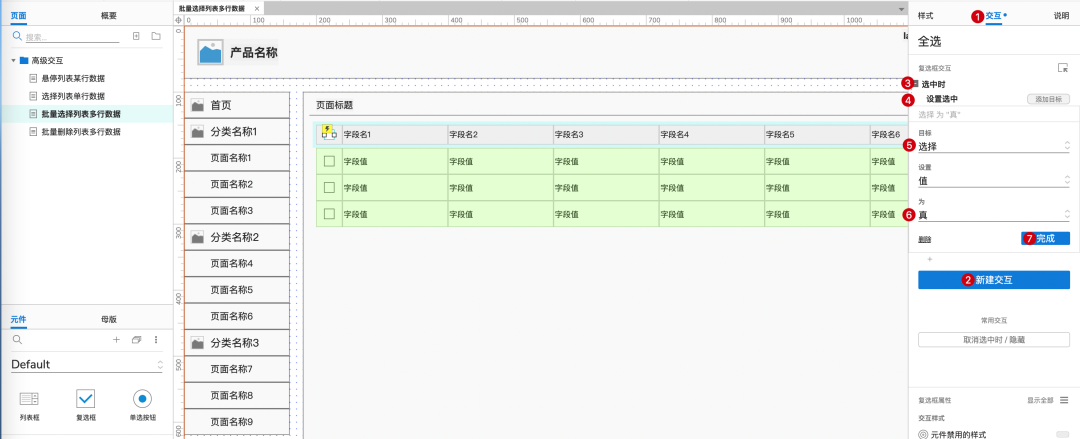Switch to the 概要 outline tab
The image size is (1080, 439).
108,14
